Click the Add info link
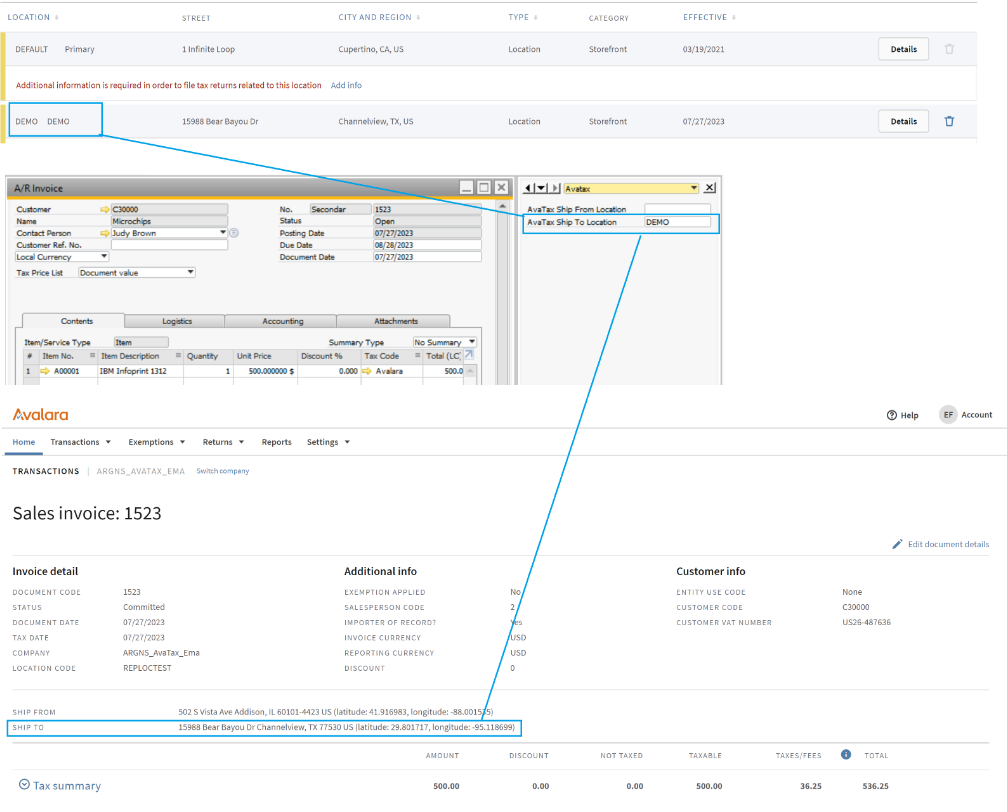Viewport: 1007px width, 812px height. coord(346,85)
